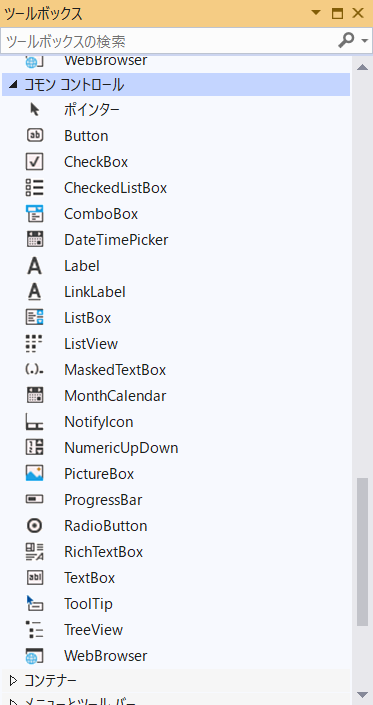Image resolution: width=373 pixels, height=705 pixels.
Task: Click the ListView control icon
Action: pos(35,344)
